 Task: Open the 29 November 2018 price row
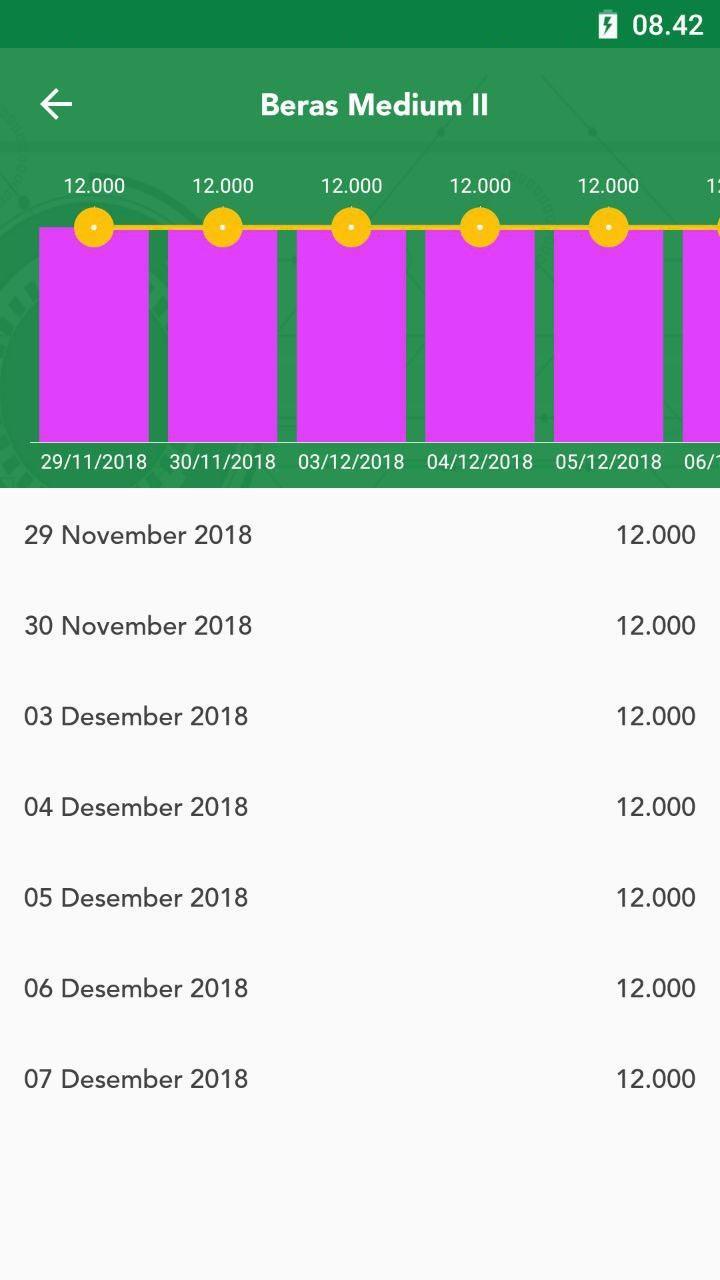point(360,535)
